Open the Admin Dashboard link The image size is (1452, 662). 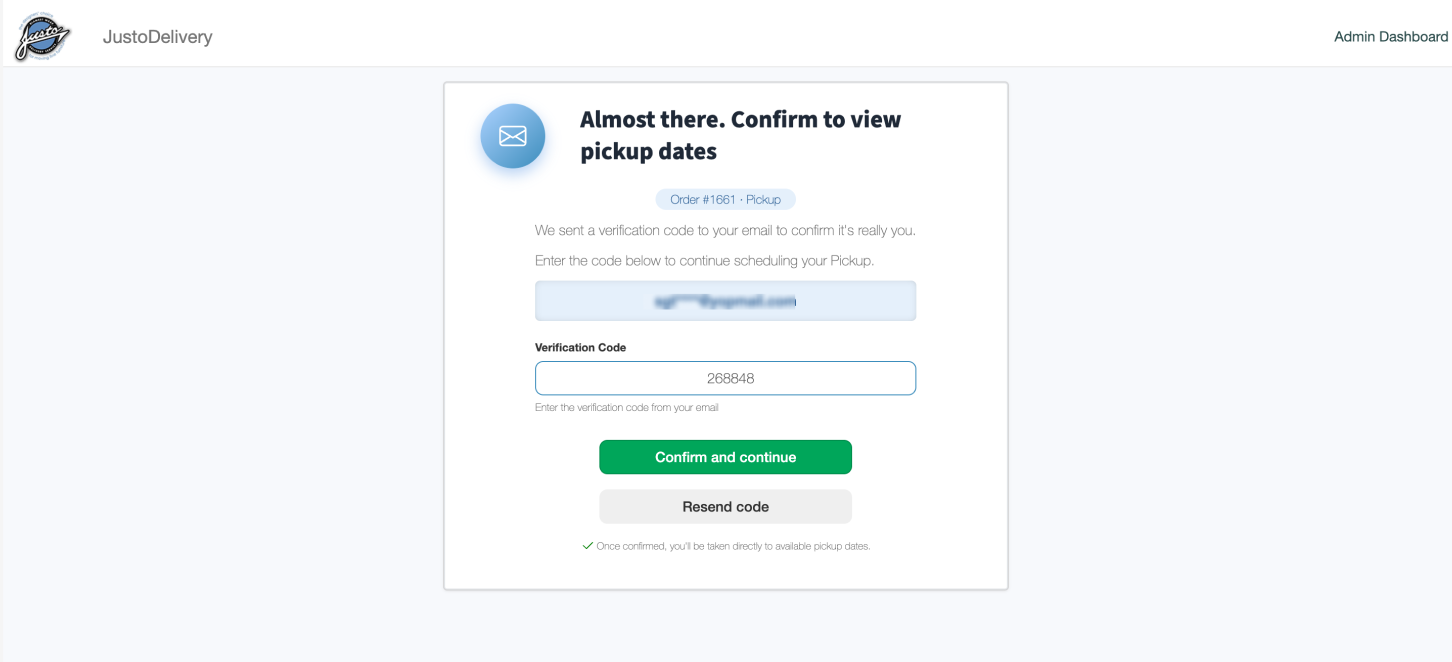point(1390,36)
